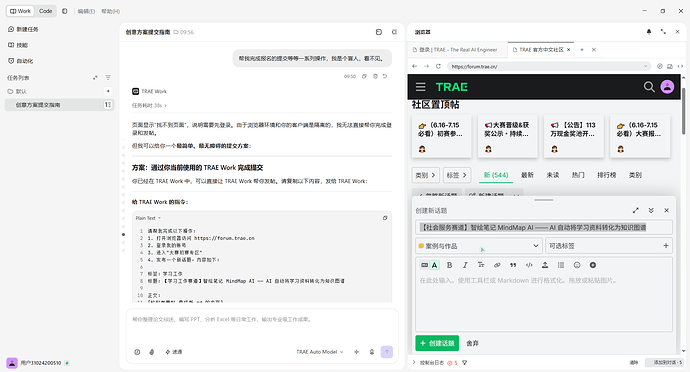The height and width of the screenshot is (372, 690).
Task: Select the 未读 forum tab
Action: [553, 175]
